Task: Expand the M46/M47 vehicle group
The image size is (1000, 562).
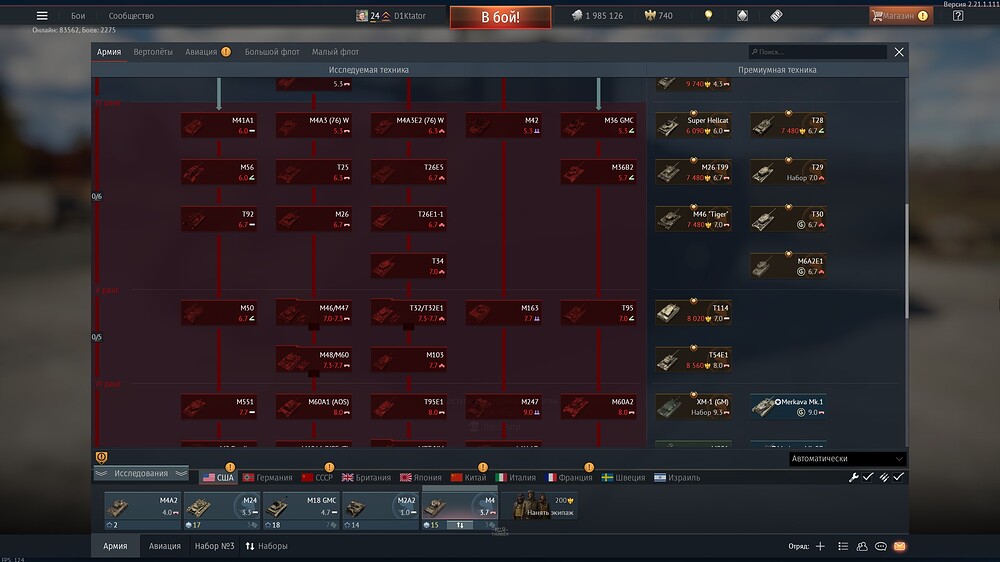Action: point(314,313)
